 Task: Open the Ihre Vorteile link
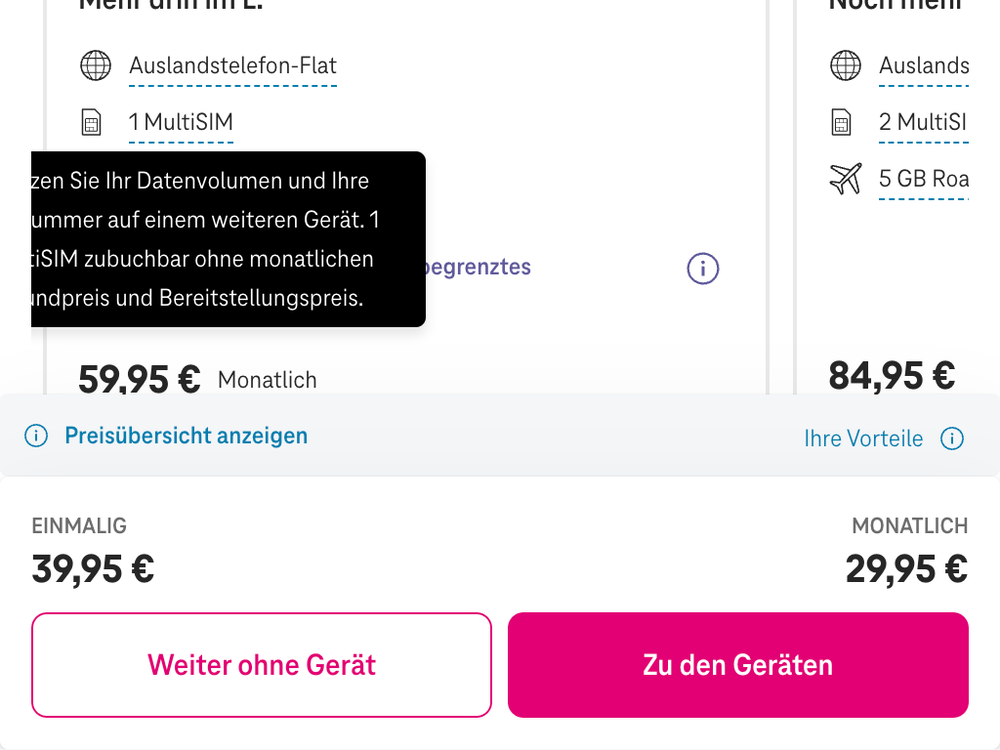click(x=863, y=438)
